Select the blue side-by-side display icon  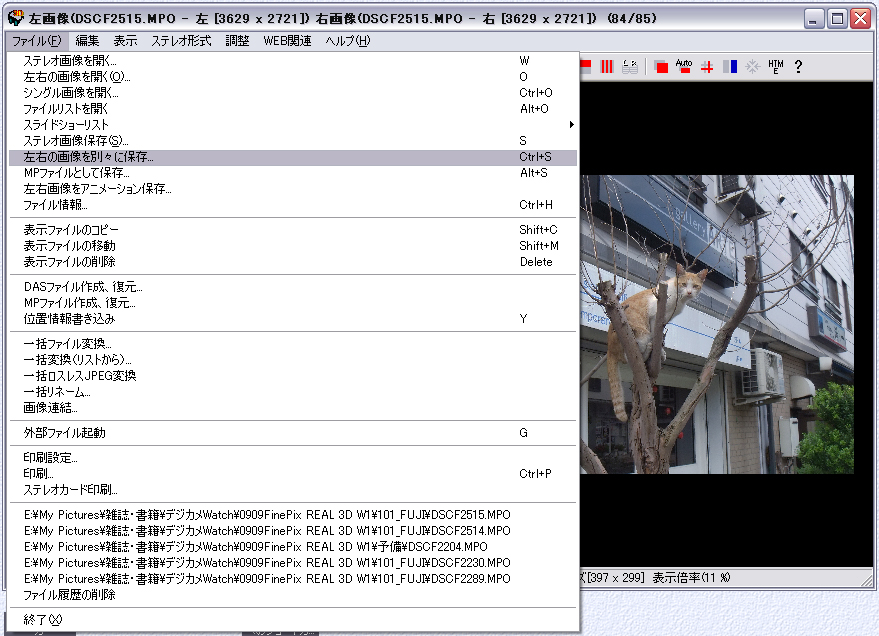coord(729,65)
